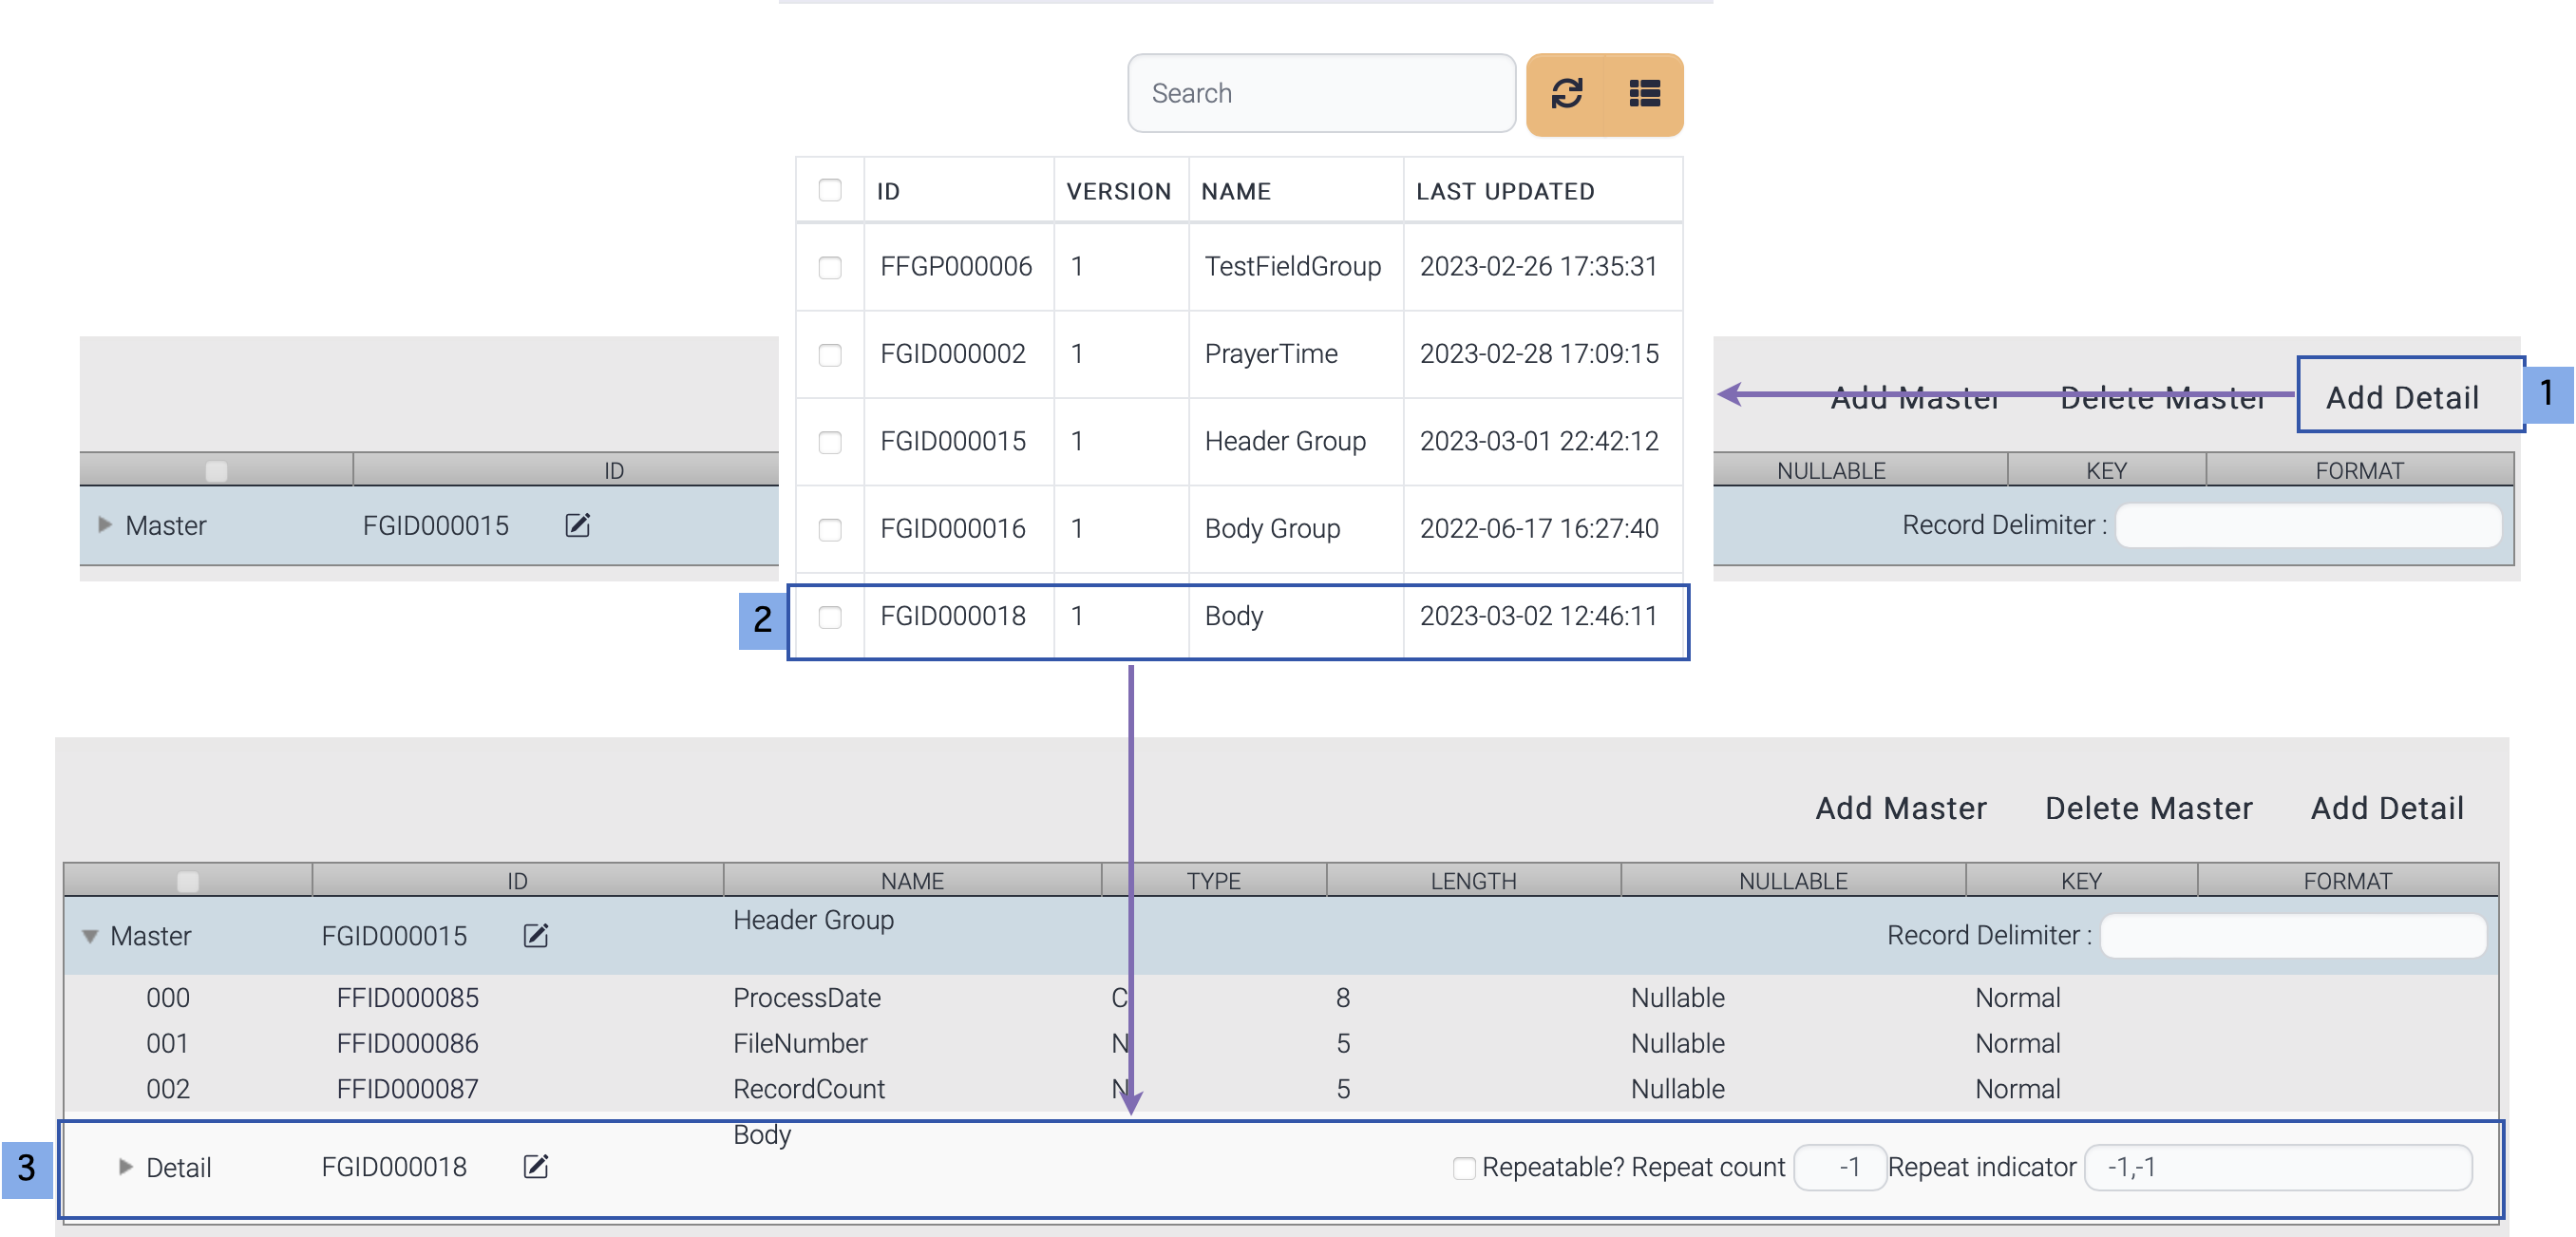
Task: Click edit icon on Header Group master row
Action: pyautogui.click(x=536, y=935)
